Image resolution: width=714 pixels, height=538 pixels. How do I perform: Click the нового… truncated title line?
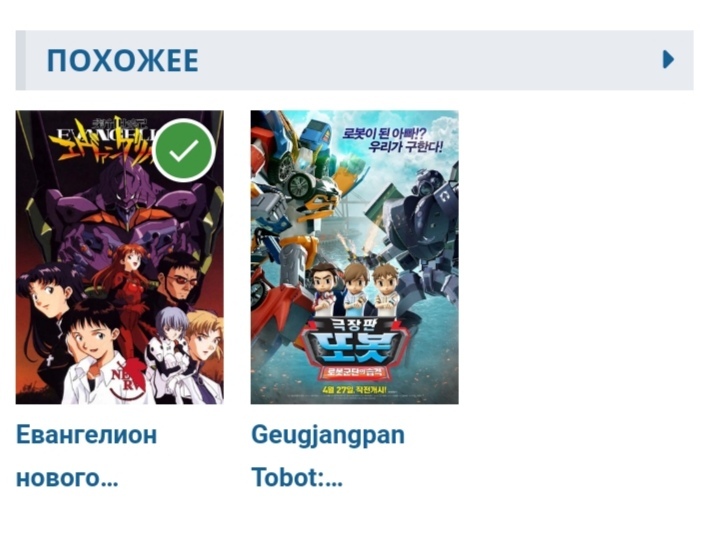(67, 478)
